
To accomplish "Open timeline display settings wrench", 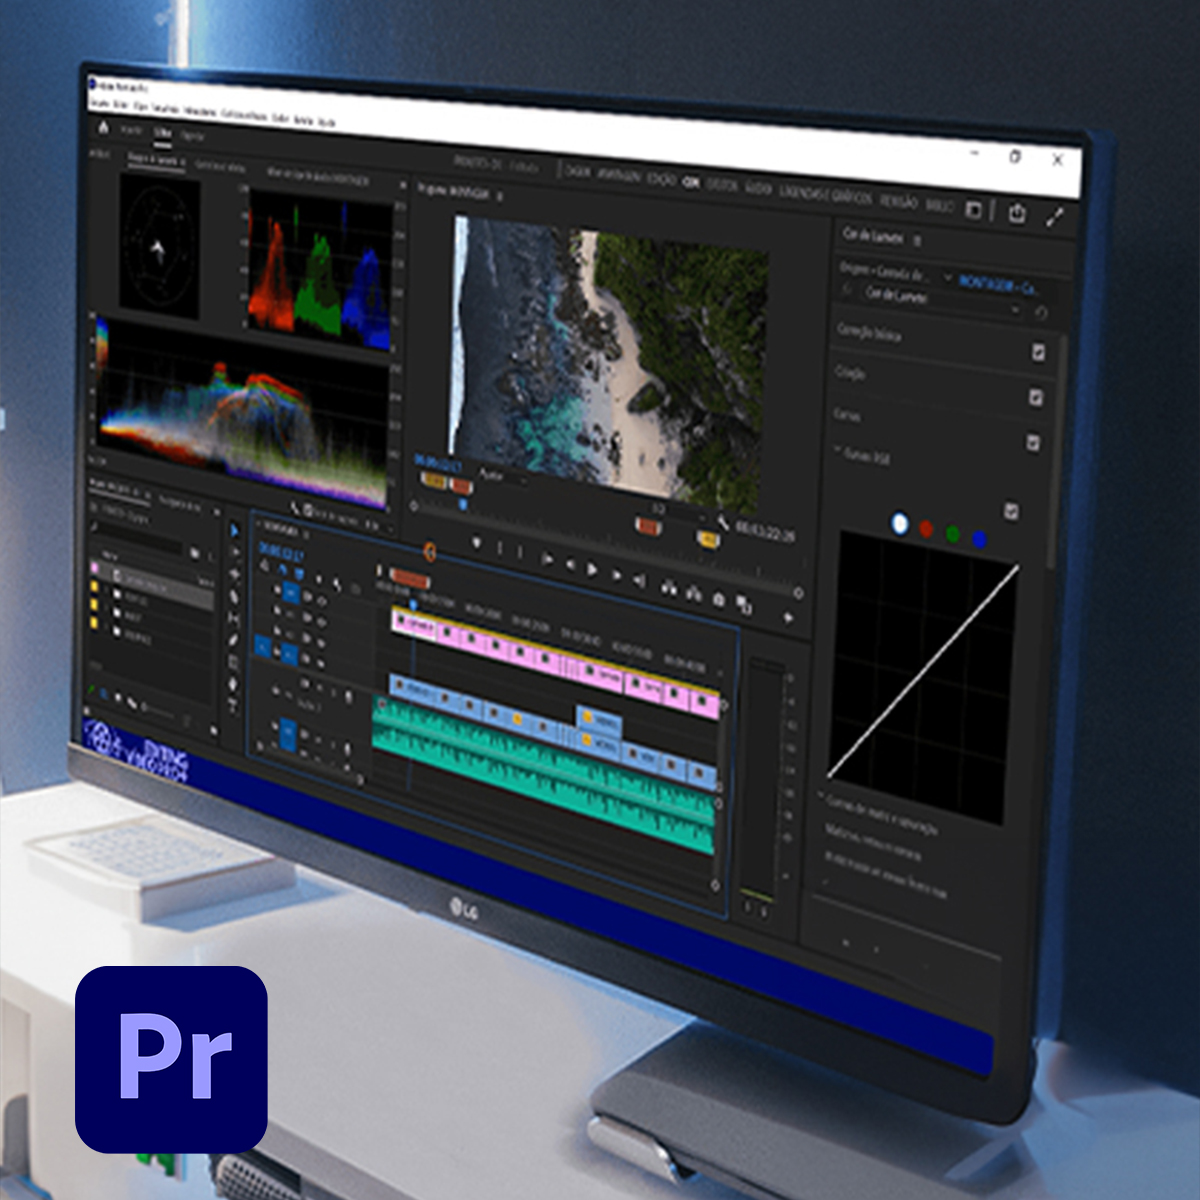I will [x=336, y=585].
